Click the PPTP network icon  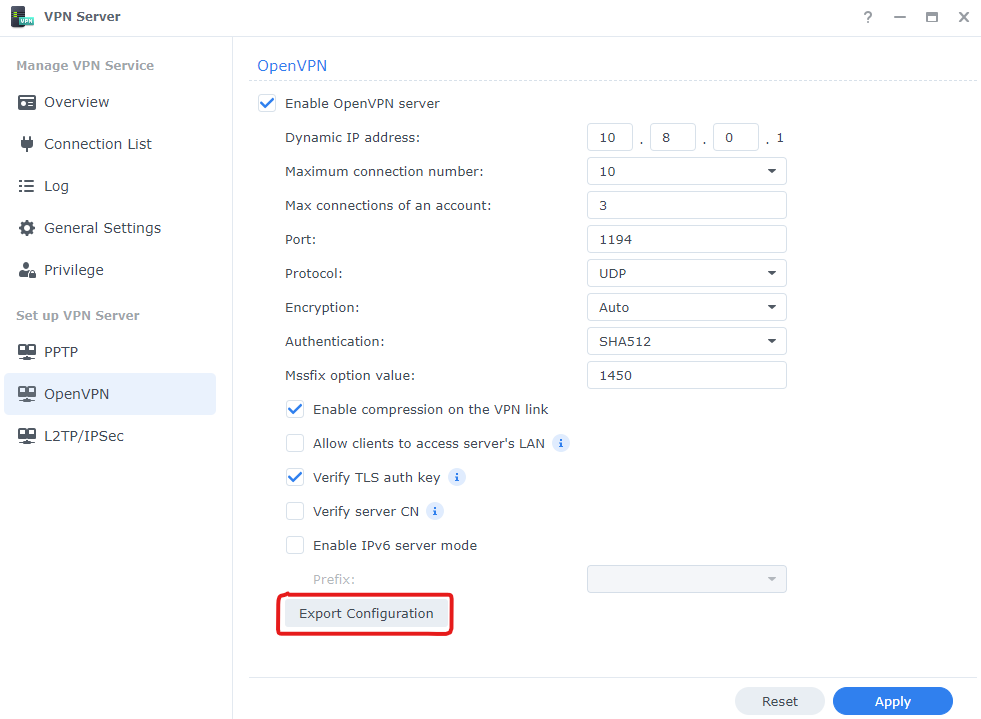pos(27,352)
